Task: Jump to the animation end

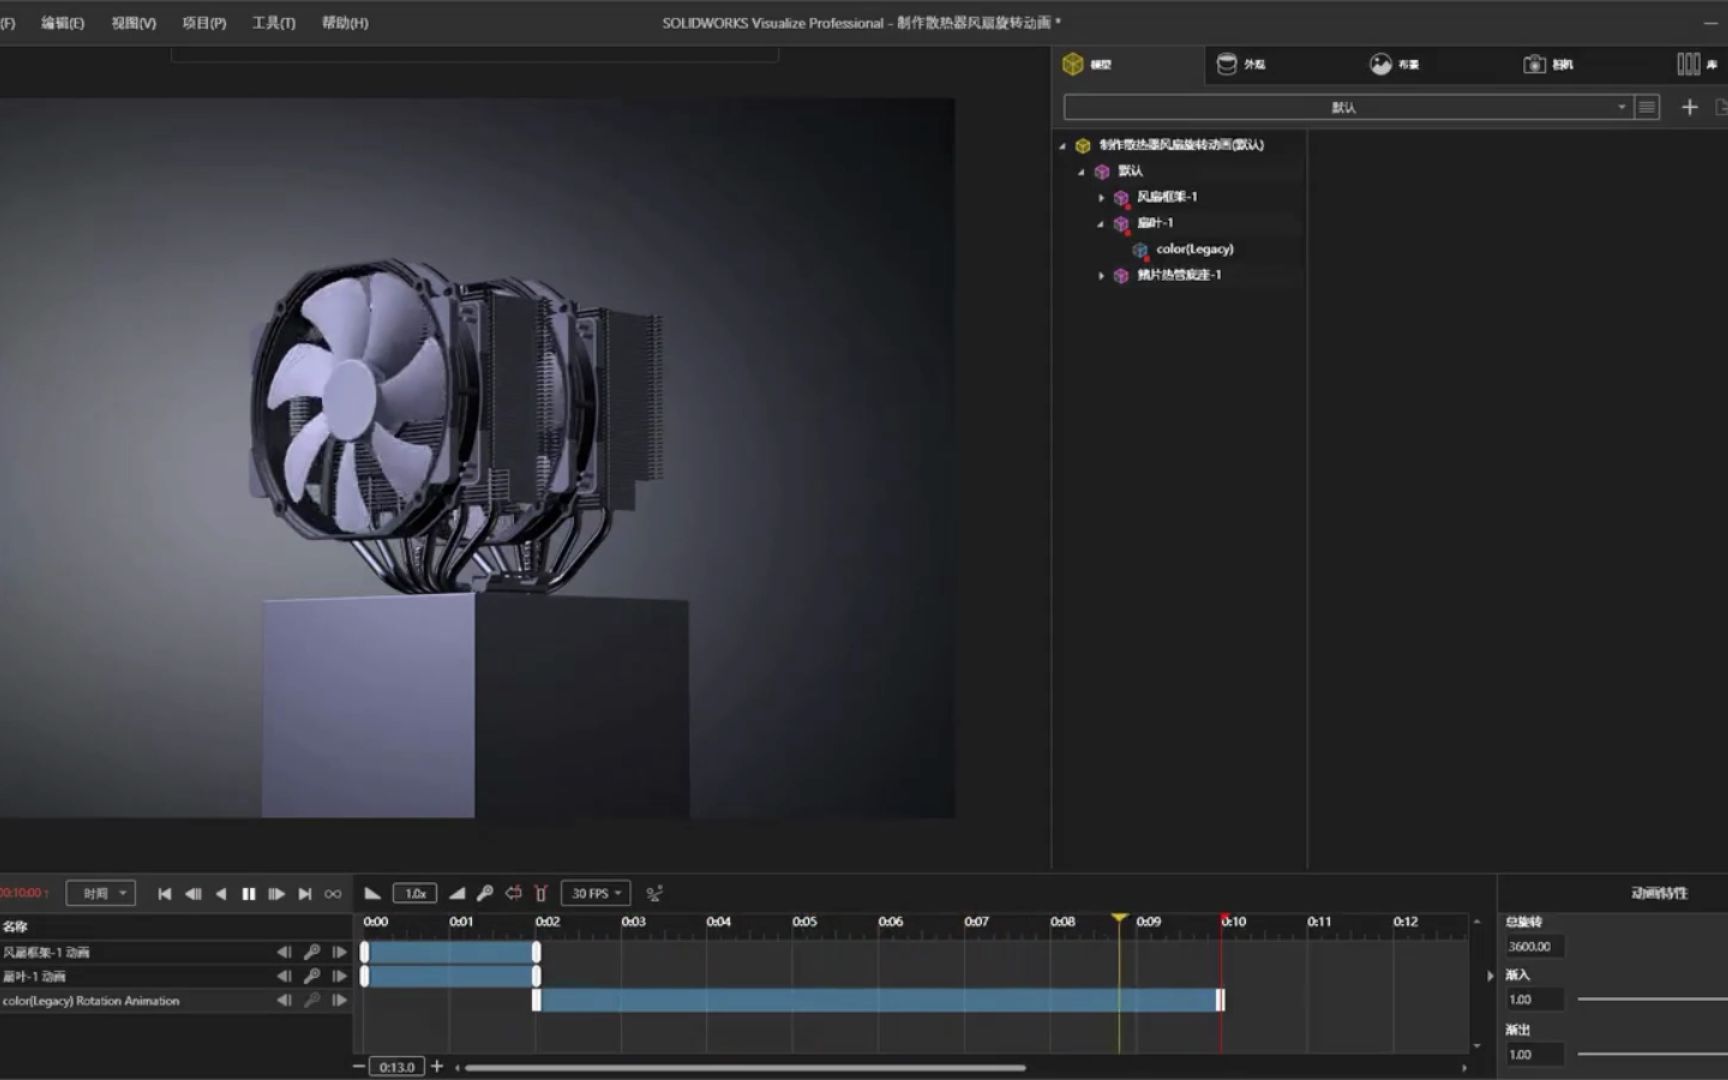Action: tap(305, 894)
